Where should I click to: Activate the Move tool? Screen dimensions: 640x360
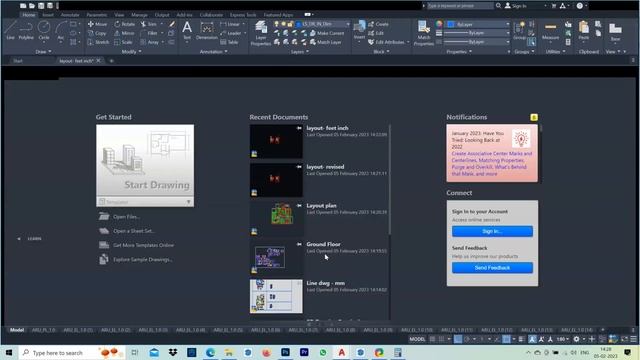click(98, 24)
